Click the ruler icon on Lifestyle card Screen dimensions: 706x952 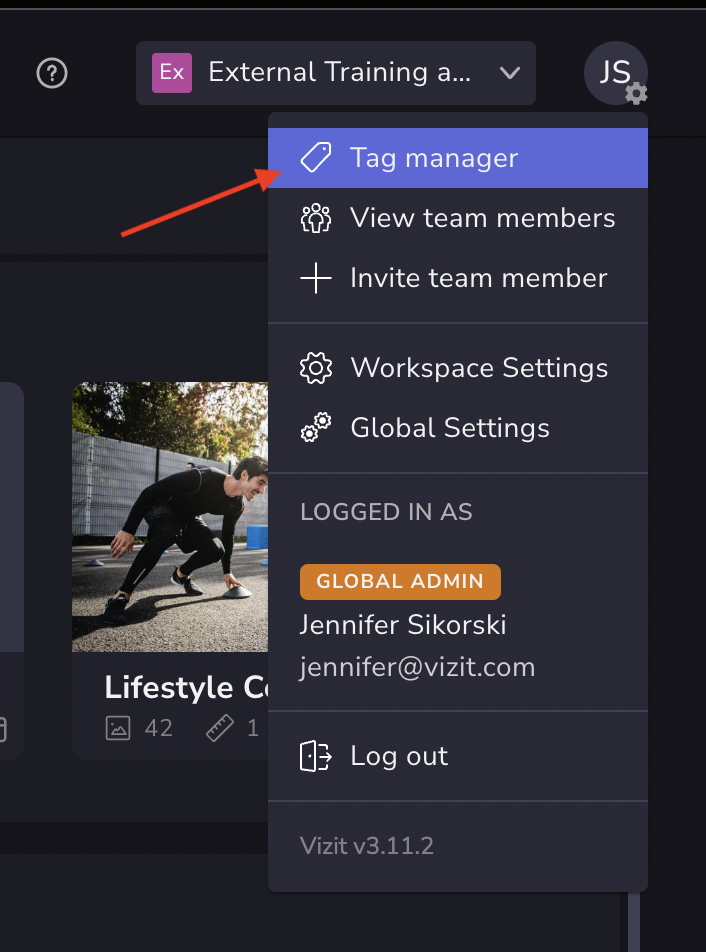tap(220, 728)
